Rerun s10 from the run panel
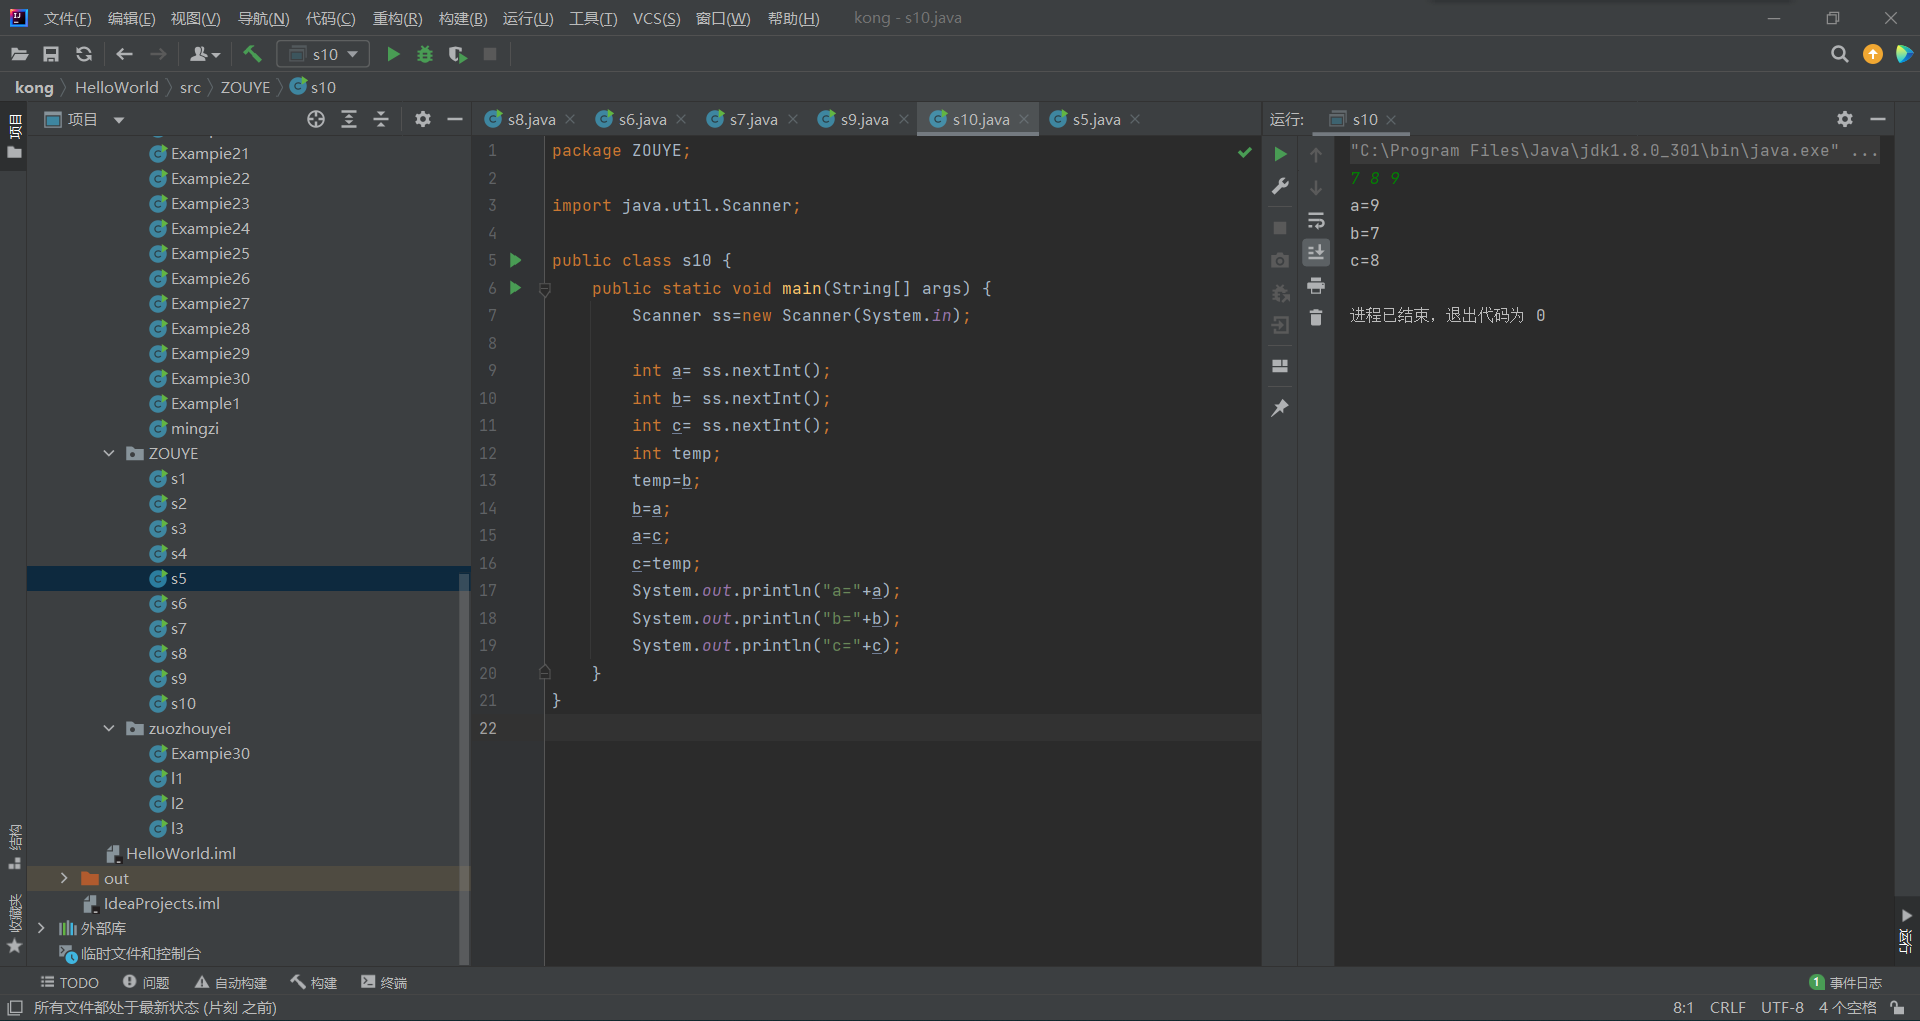Screen dimensions: 1920x1021 point(1280,154)
